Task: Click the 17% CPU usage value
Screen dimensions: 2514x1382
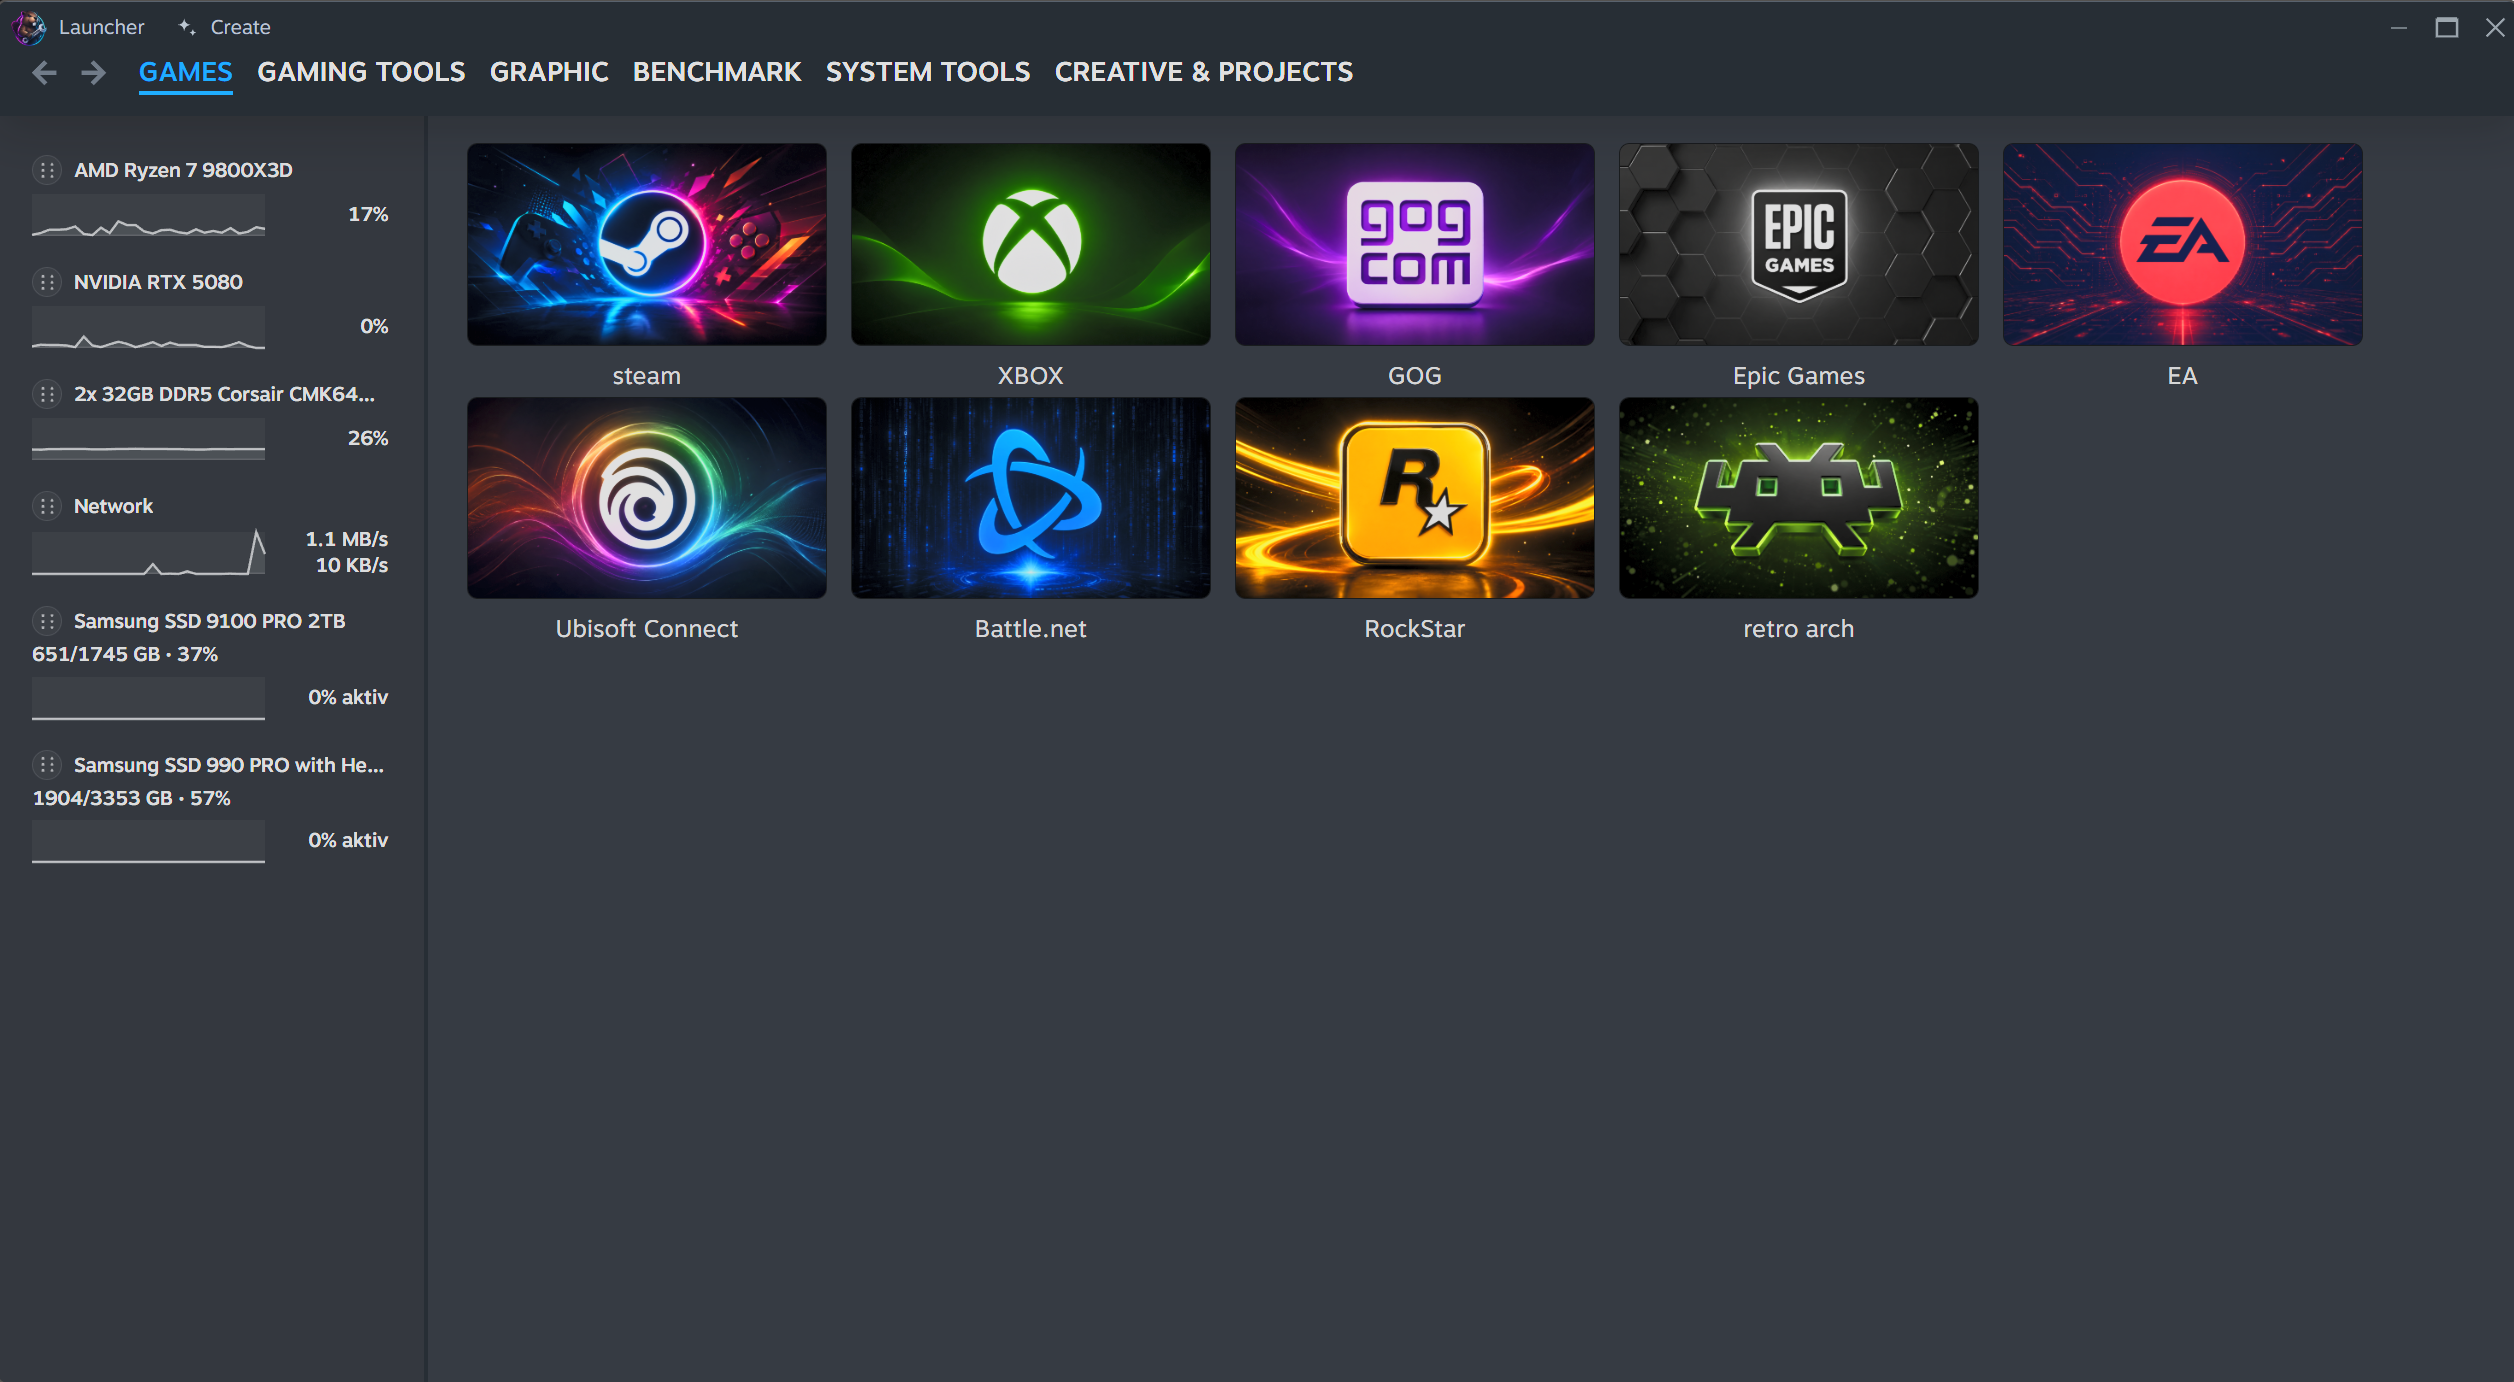Action: 368,214
